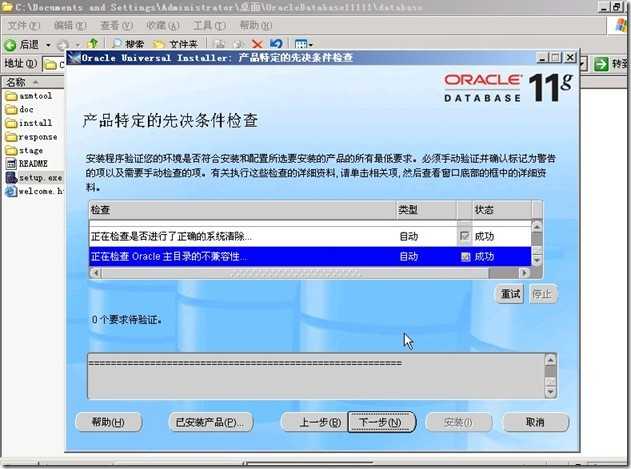Click the green Go (转到) arrow icon
631x469 pixels.
pyautogui.click(x=601, y=64)
